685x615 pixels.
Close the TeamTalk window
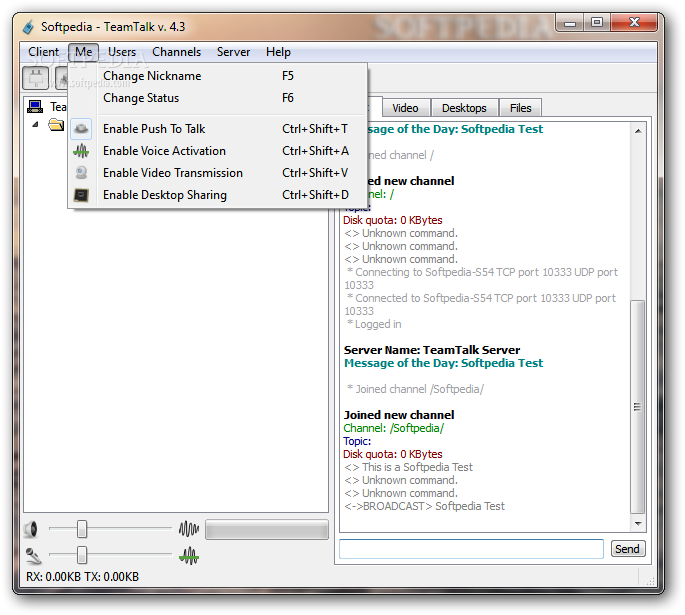[x=634, y=23]
